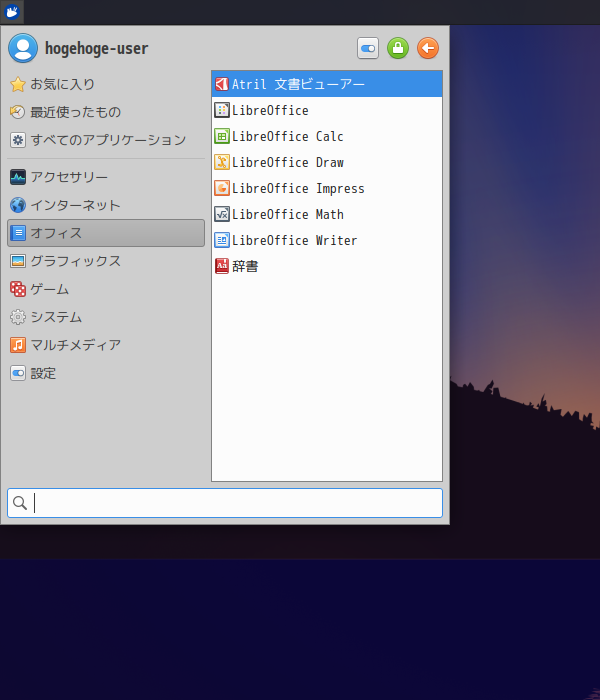600x700 pixels.
Task: Click the hogehoge-user profile avatar
Action: point(23,48)
